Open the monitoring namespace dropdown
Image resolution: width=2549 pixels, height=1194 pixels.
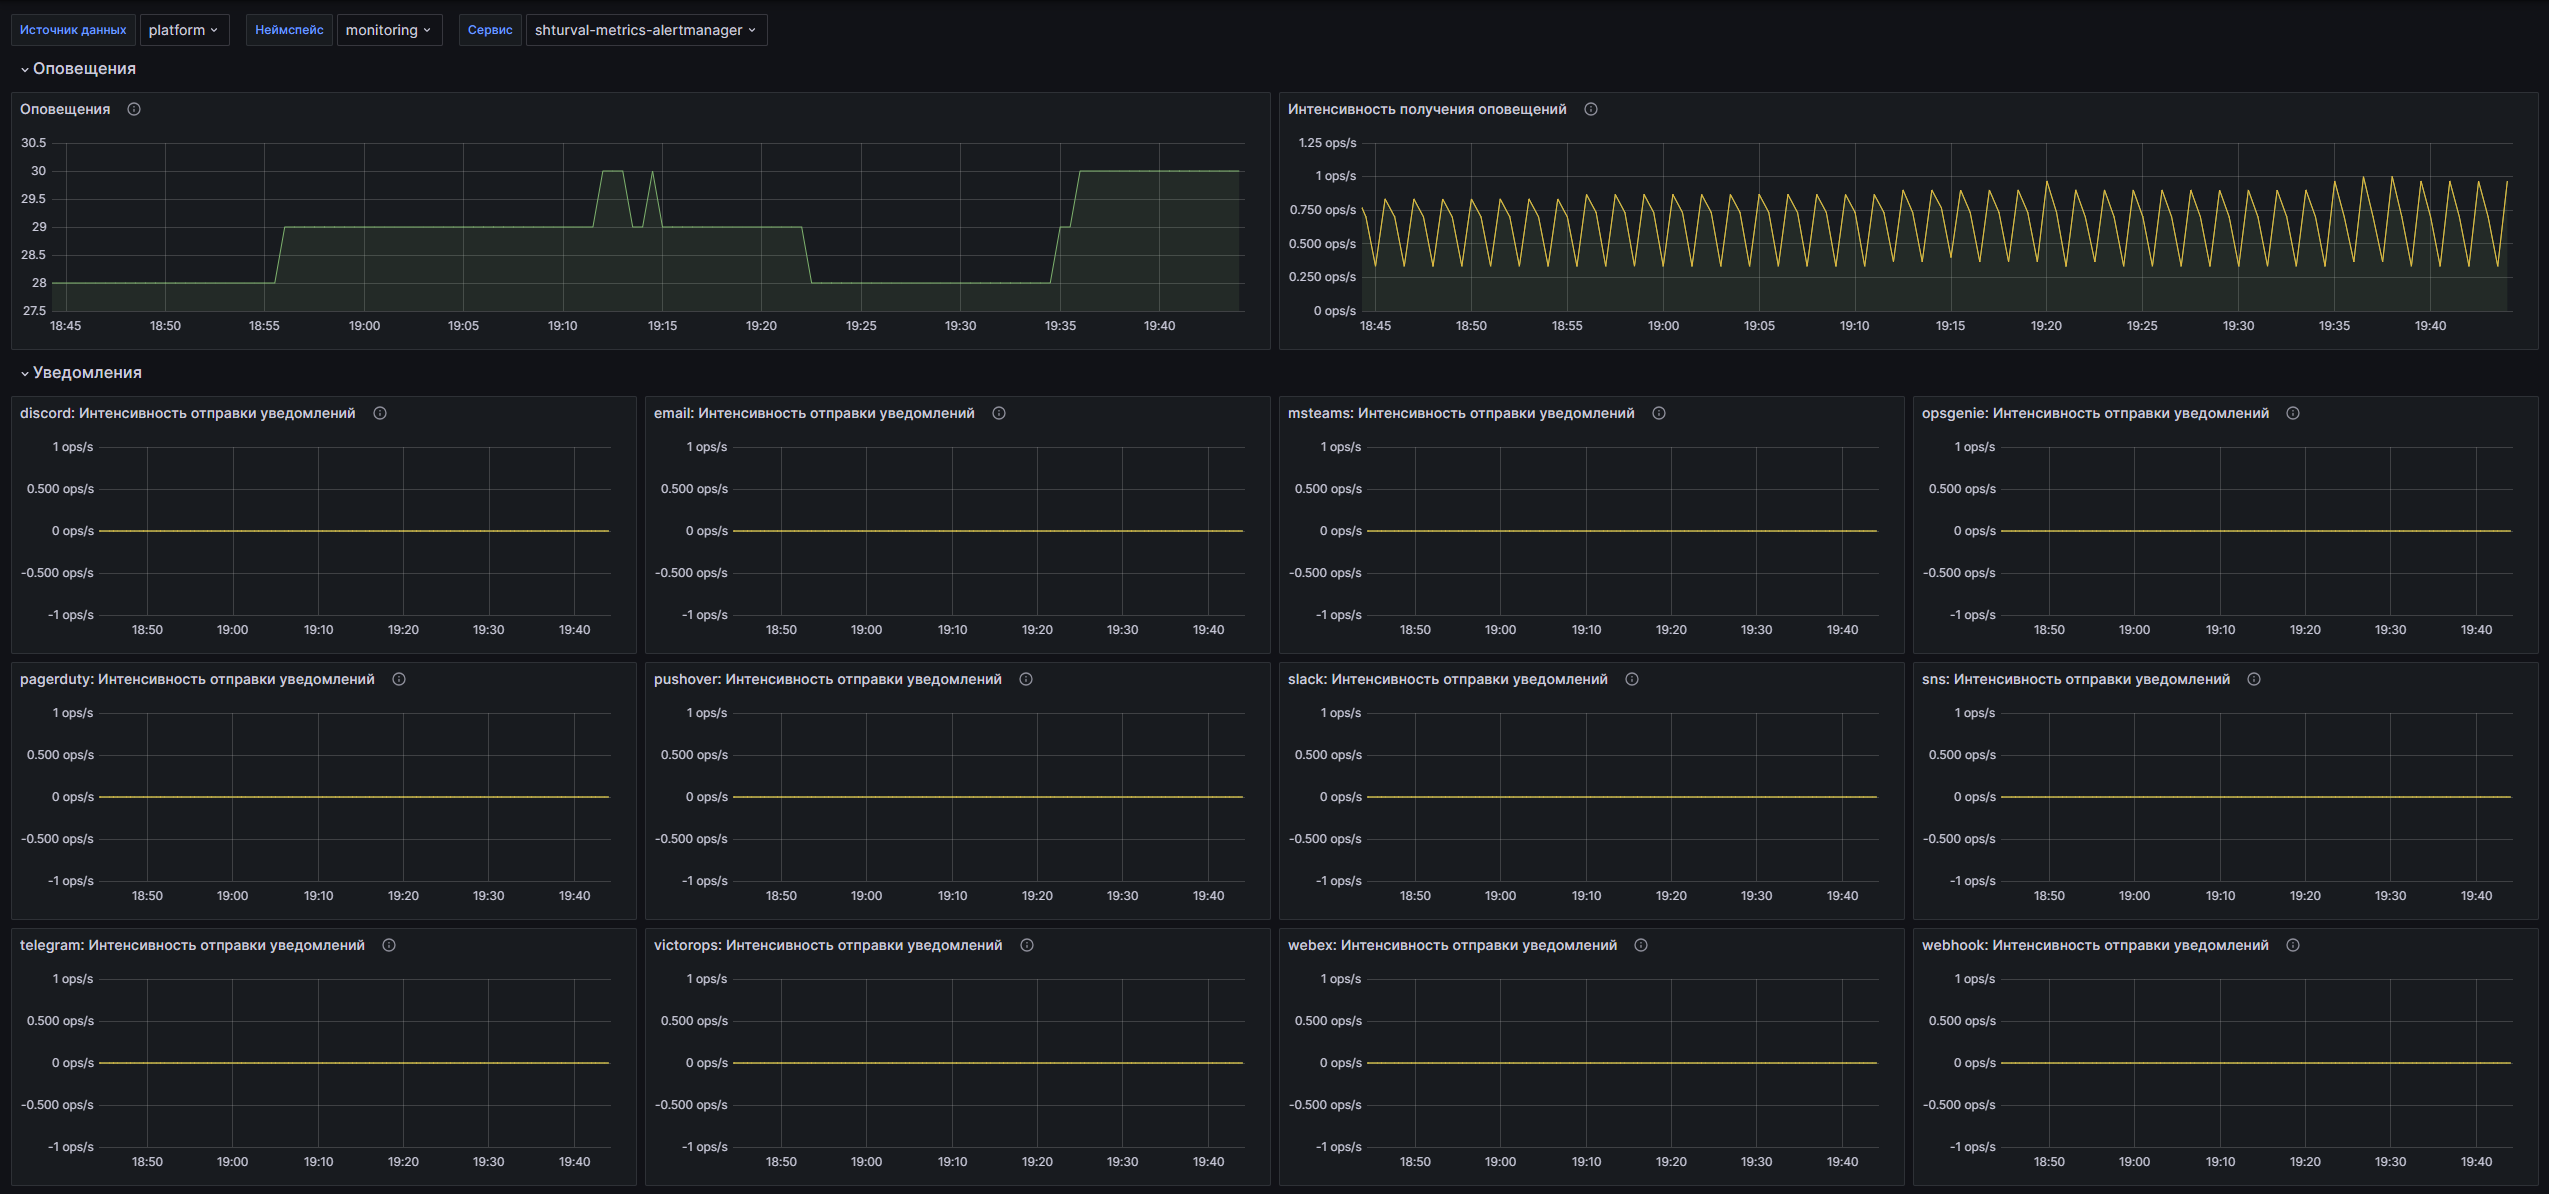click(389, 30)
